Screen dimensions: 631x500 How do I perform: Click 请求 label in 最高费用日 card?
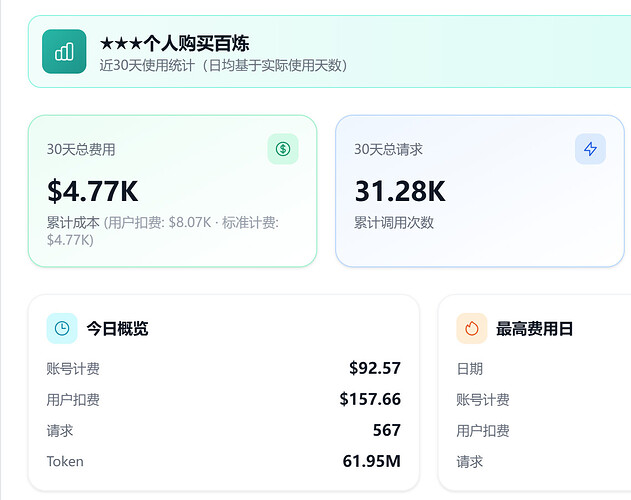coord(470,462)
